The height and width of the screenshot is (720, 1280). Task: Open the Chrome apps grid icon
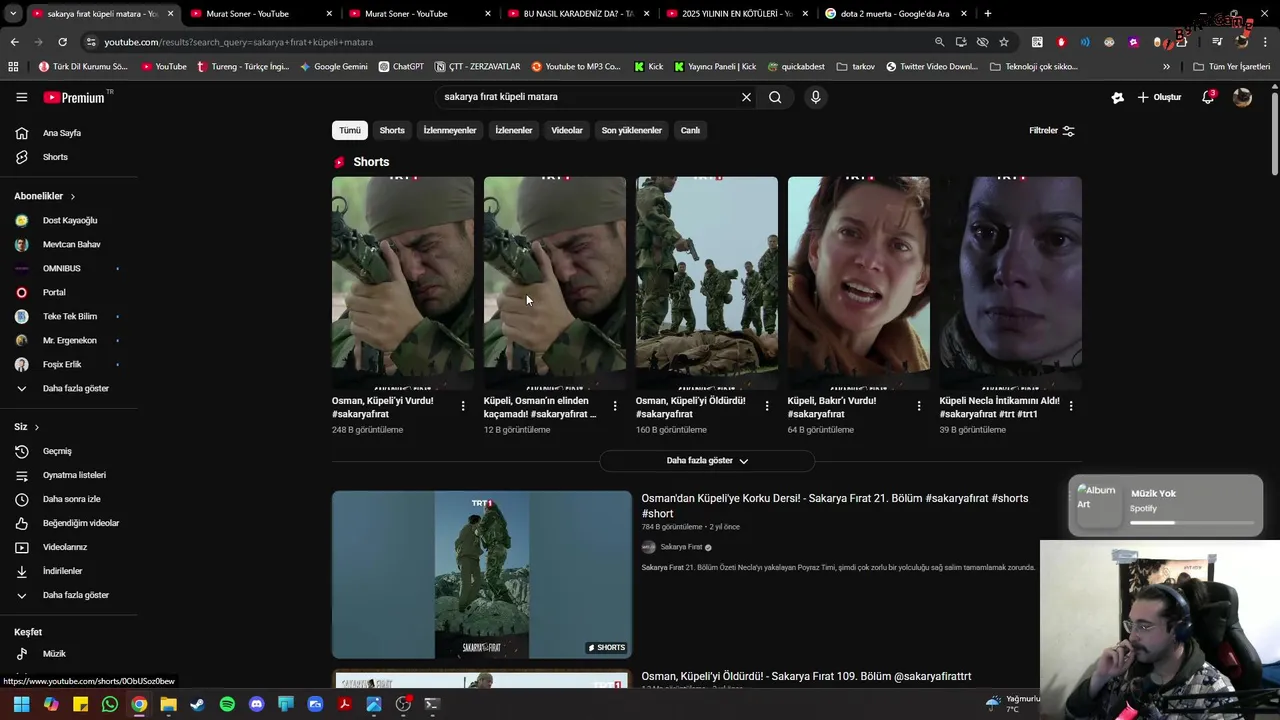tap(13, 67)
